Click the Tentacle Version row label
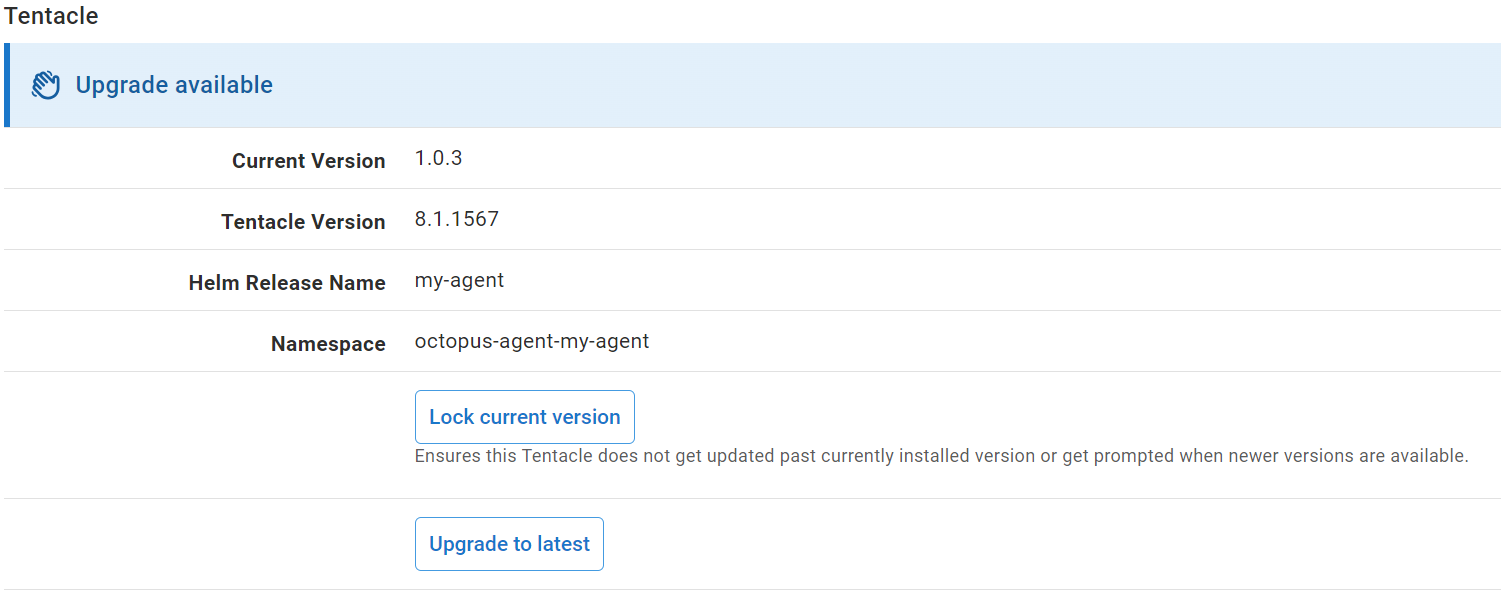 tap(303, 222)
